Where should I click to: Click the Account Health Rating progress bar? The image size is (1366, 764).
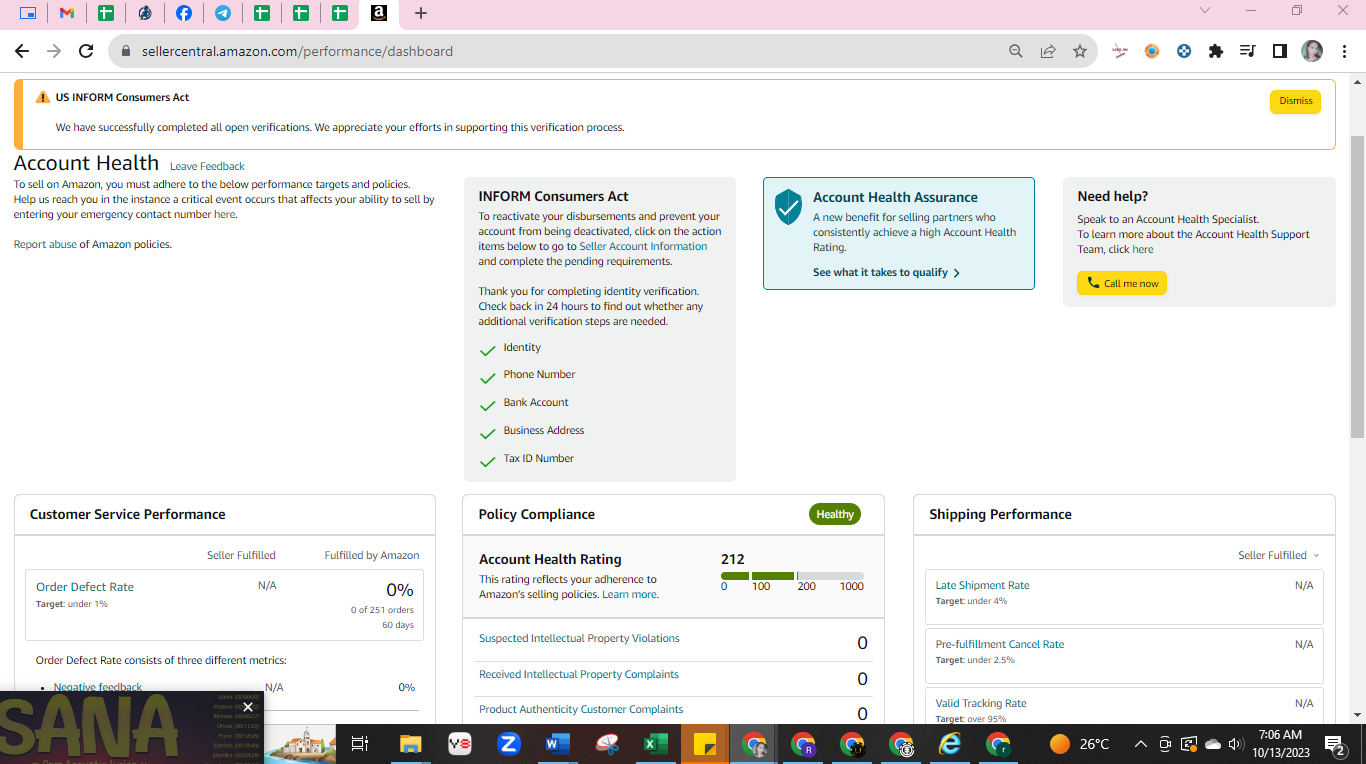(x=792, y=576)
